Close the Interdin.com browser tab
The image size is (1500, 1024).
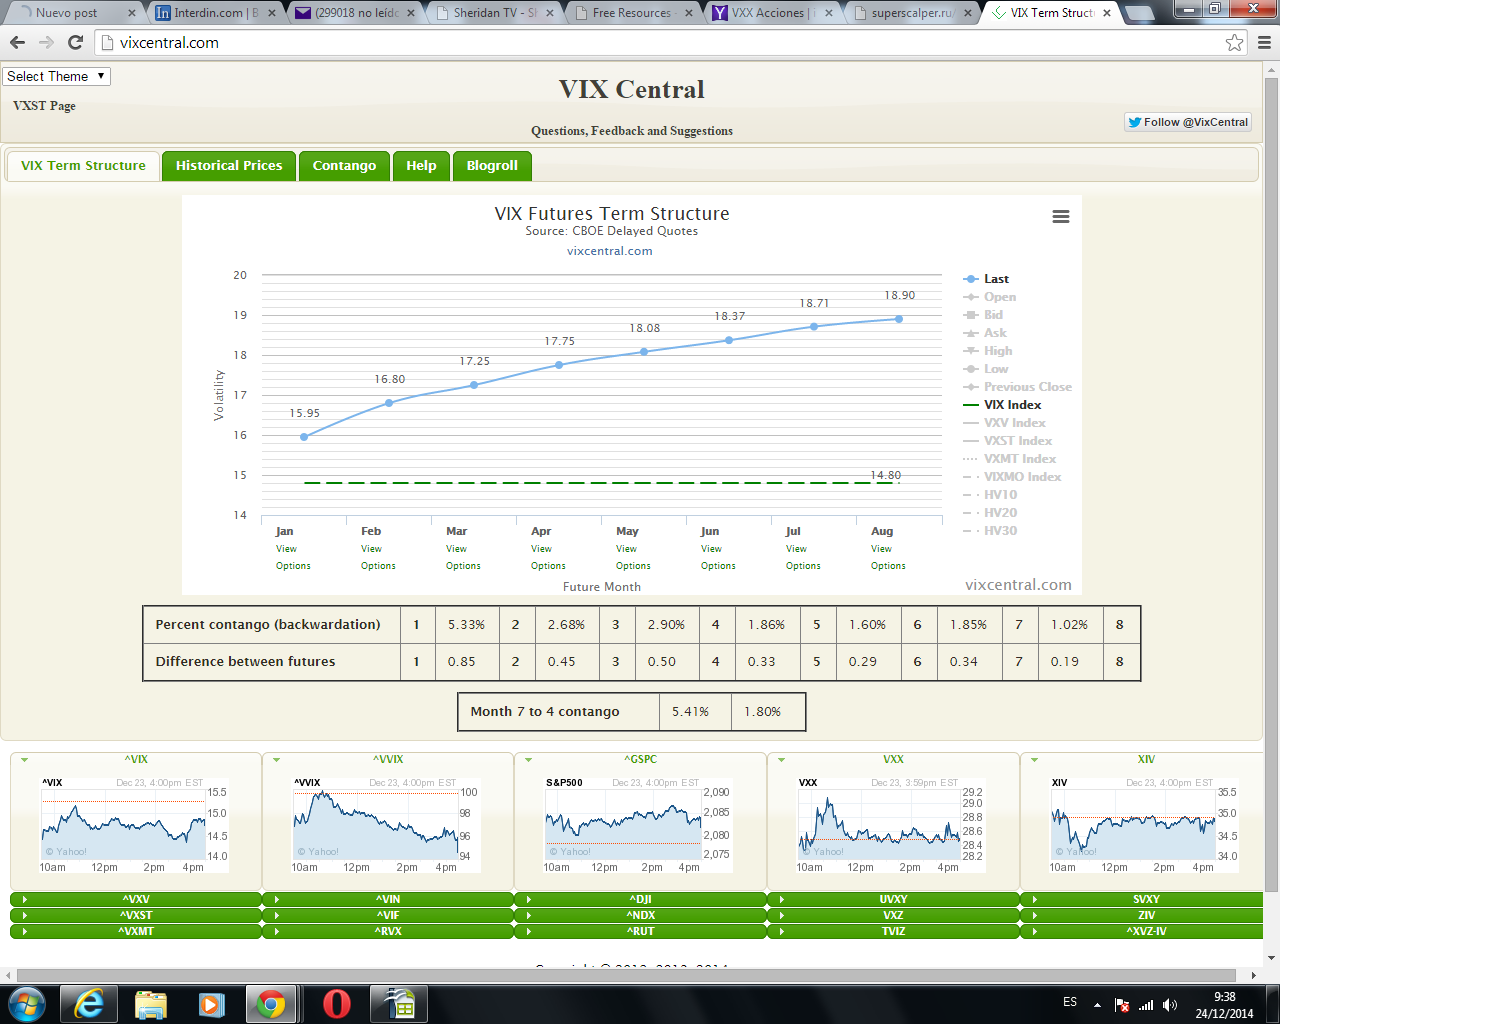(x=272, y=13)
